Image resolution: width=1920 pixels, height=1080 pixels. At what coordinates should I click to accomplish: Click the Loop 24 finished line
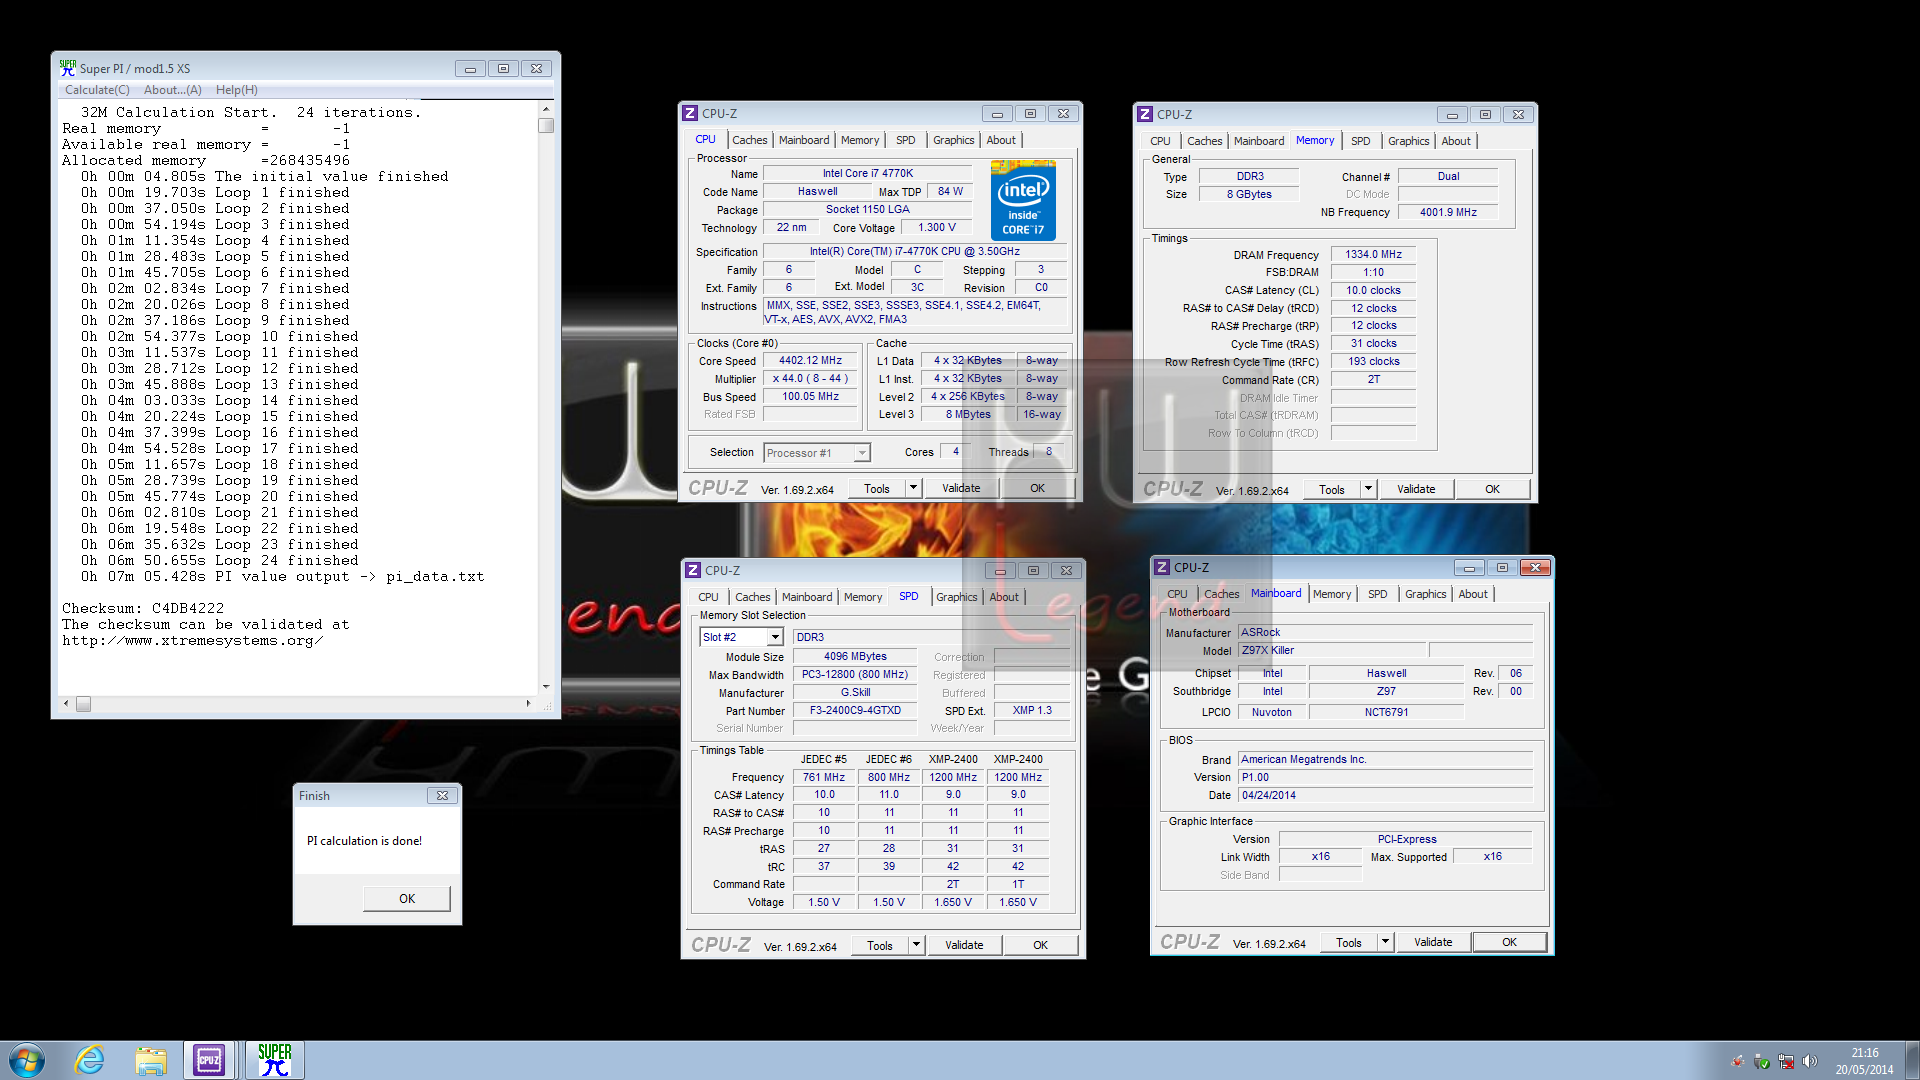click(x=219, y=560)
